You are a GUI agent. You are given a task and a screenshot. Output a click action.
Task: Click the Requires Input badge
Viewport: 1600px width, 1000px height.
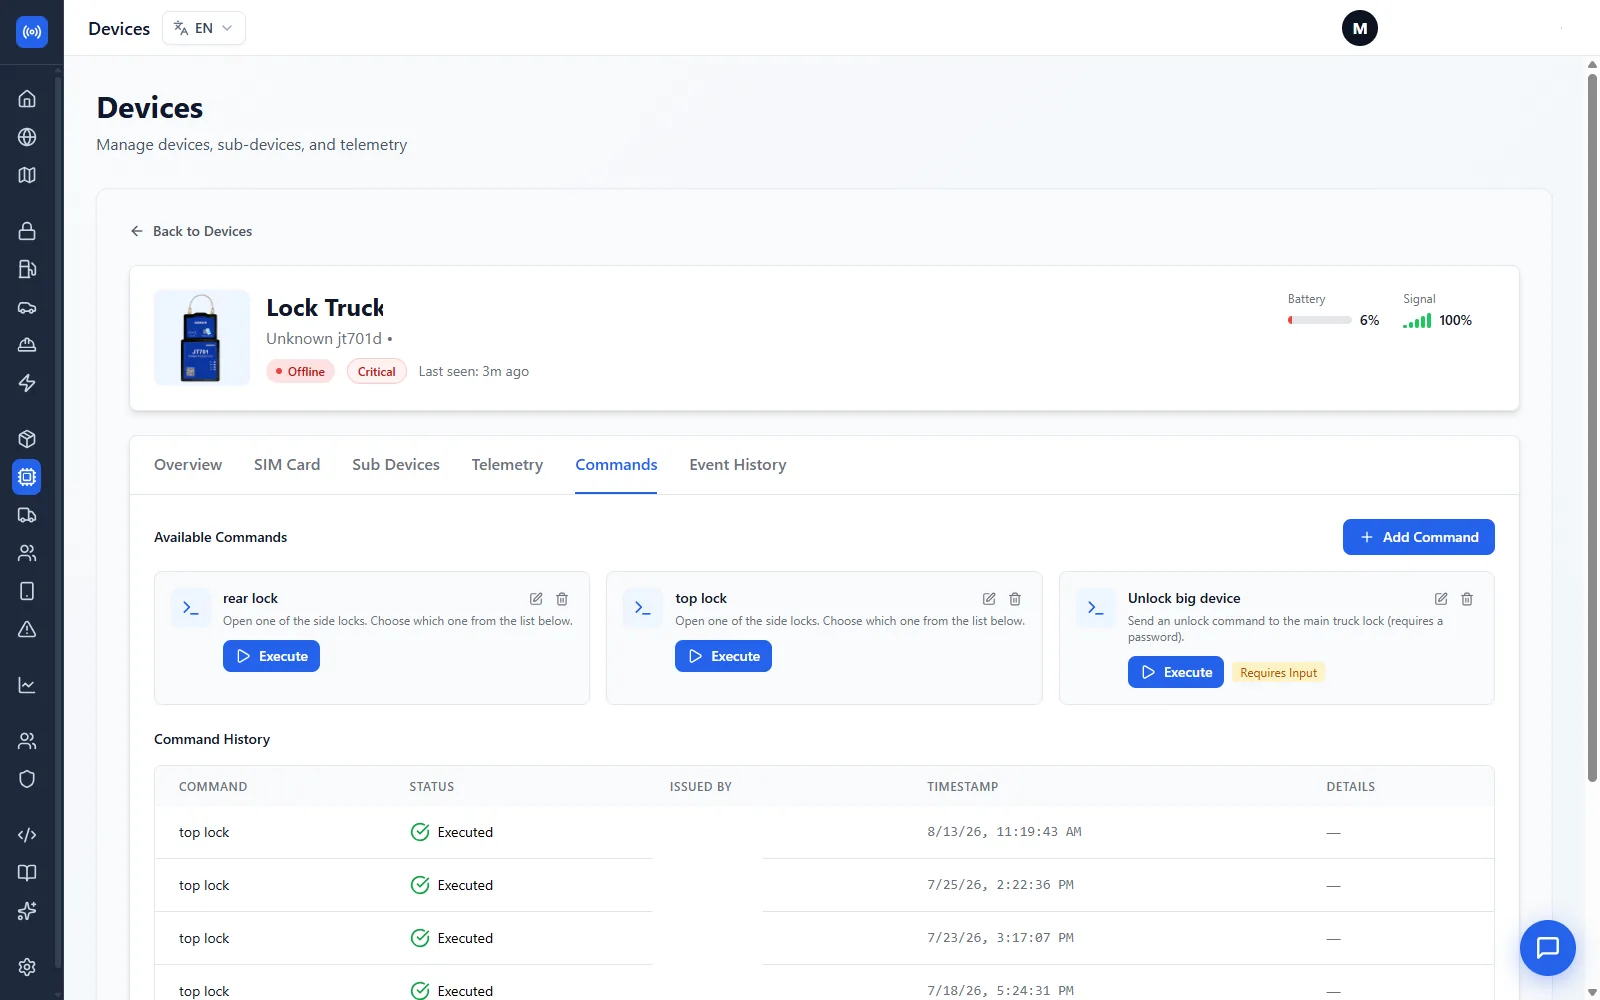[x=1278, y=673]
